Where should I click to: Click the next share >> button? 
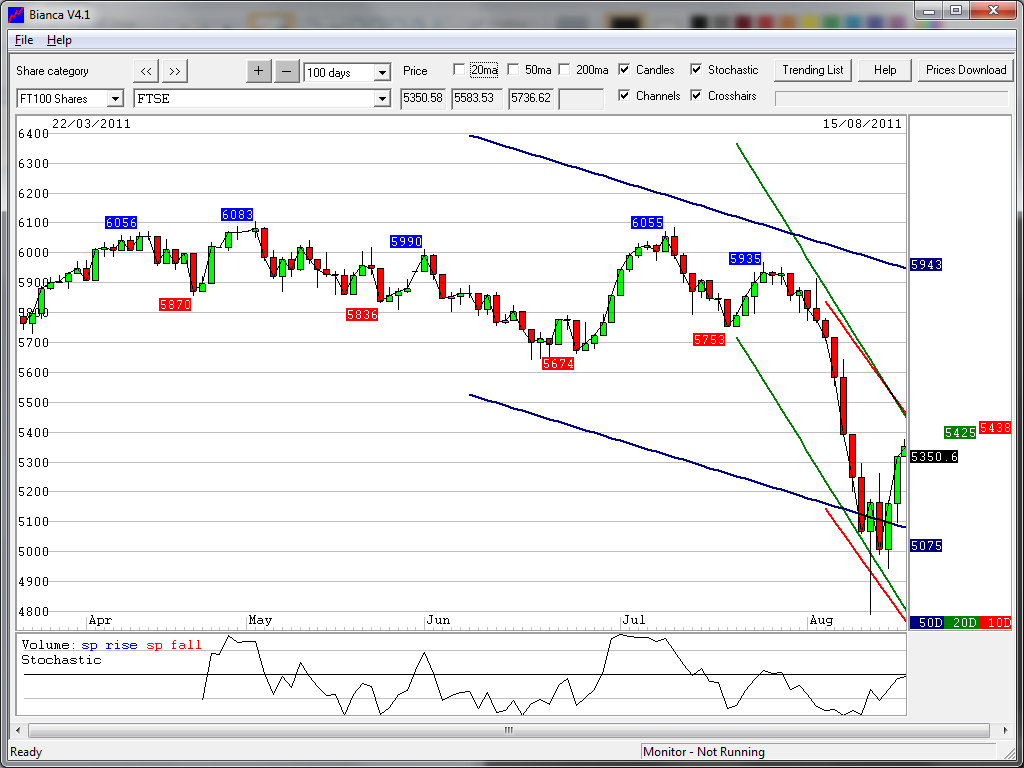pyautogui.click(x=174, y=71)
